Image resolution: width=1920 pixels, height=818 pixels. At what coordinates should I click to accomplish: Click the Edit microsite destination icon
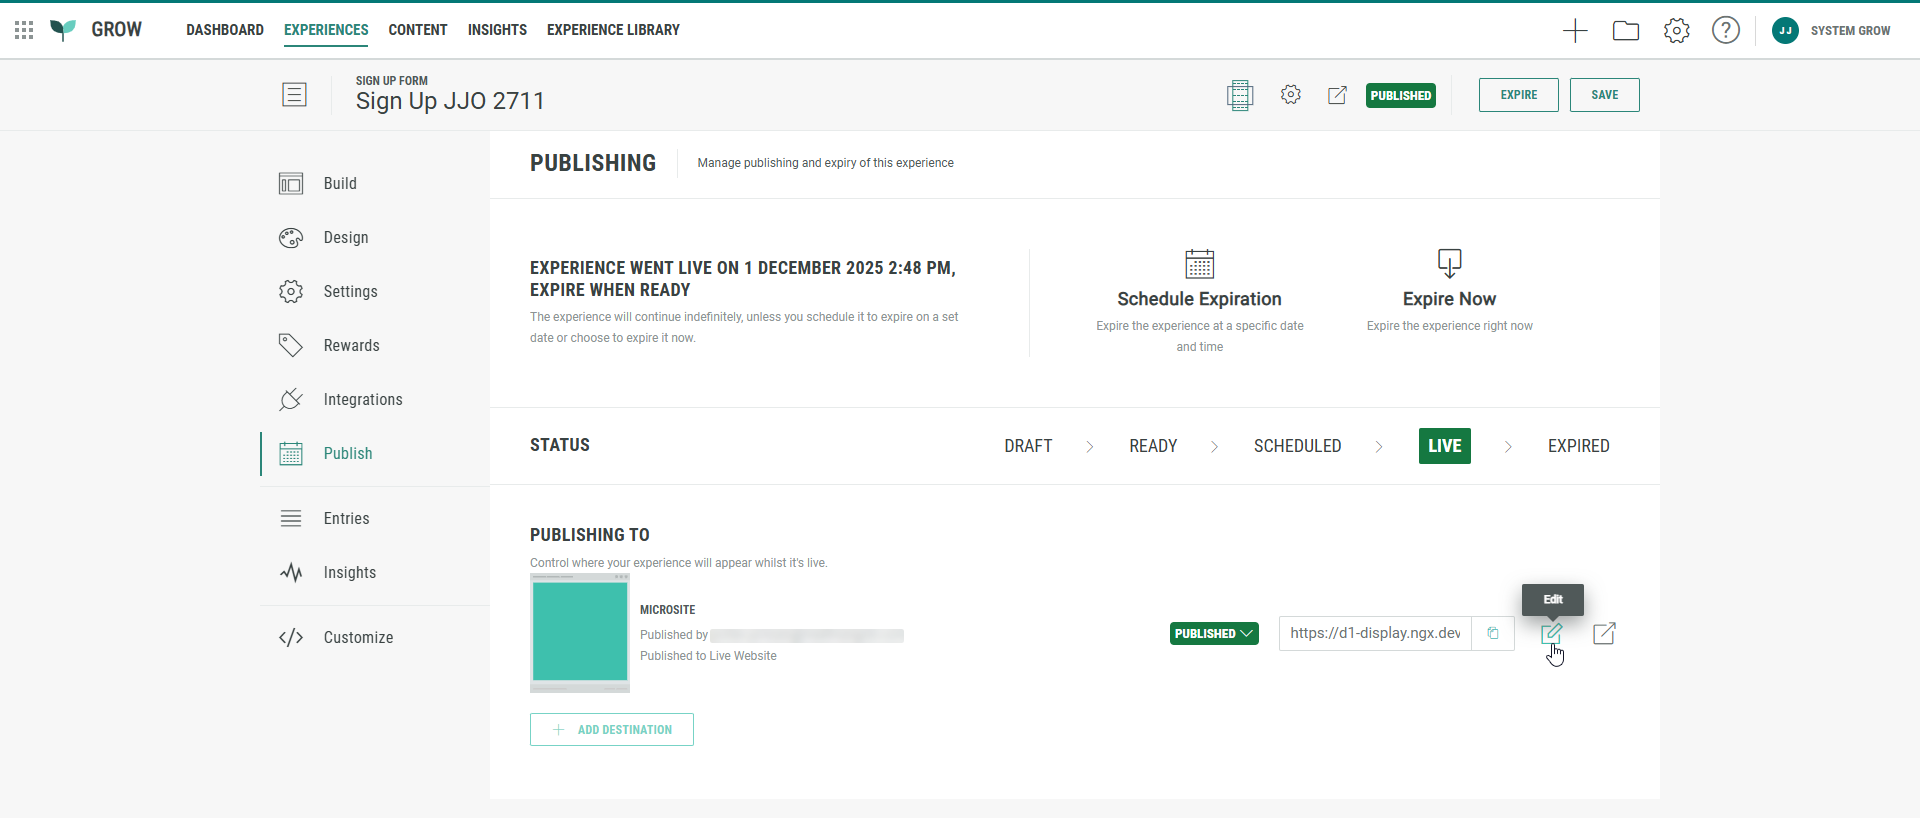(1551, 633)
